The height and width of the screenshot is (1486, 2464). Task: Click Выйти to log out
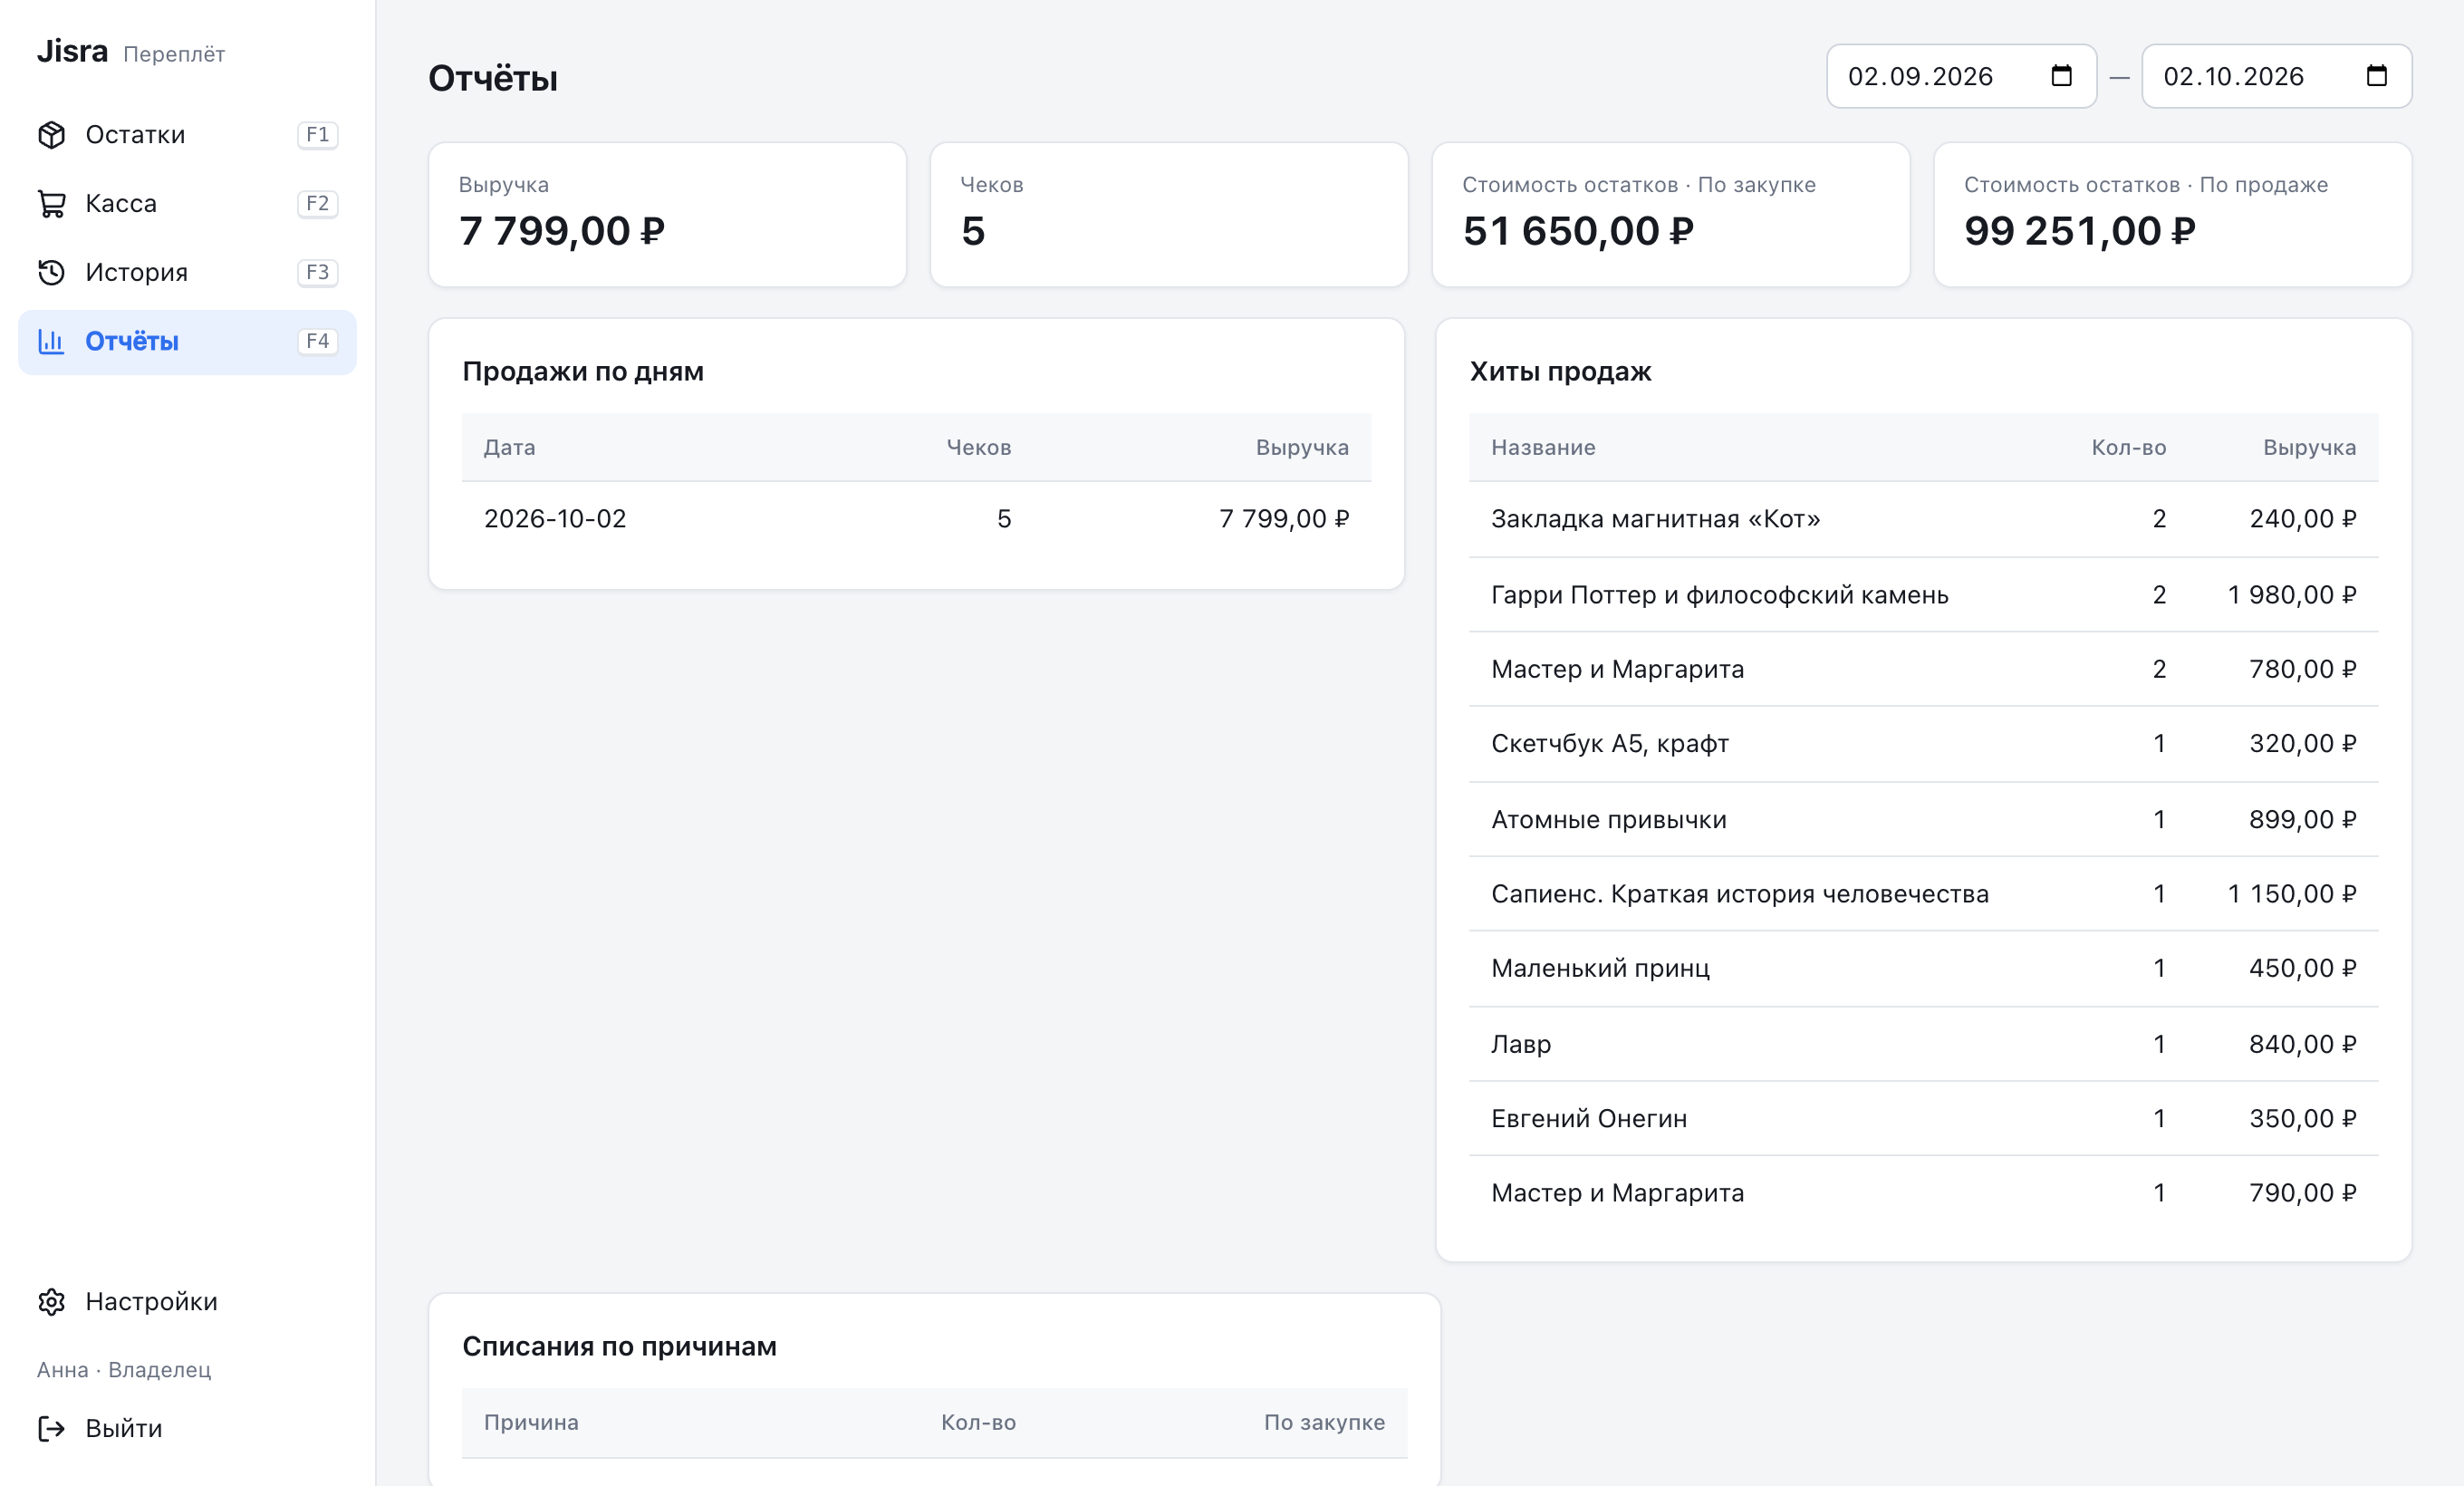pos(187,1428)
